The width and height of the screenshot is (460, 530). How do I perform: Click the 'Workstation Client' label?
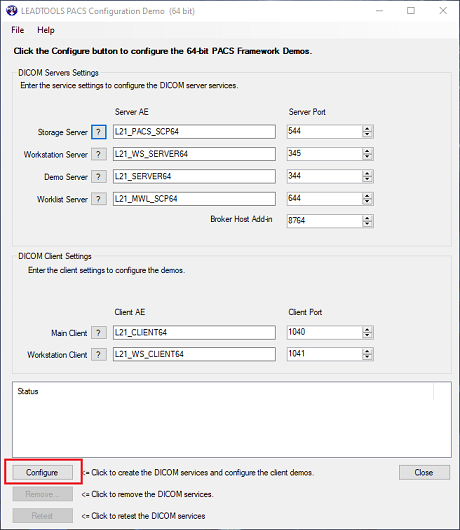(x=57, y=355)
